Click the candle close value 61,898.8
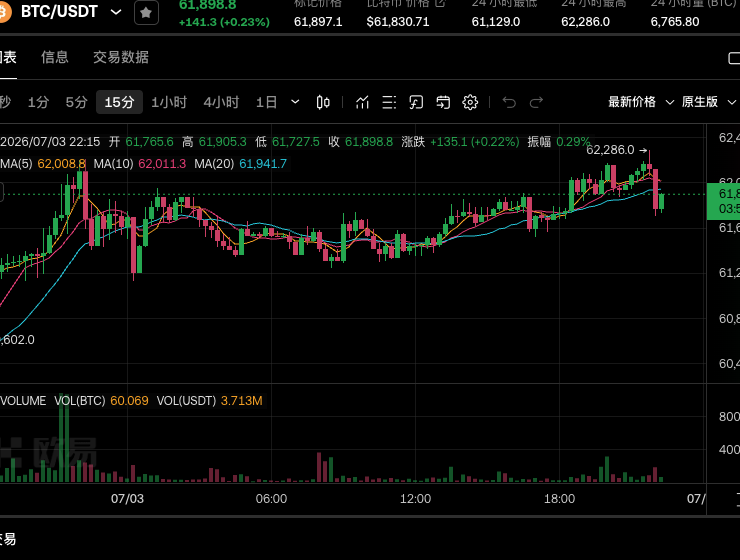 369,142
